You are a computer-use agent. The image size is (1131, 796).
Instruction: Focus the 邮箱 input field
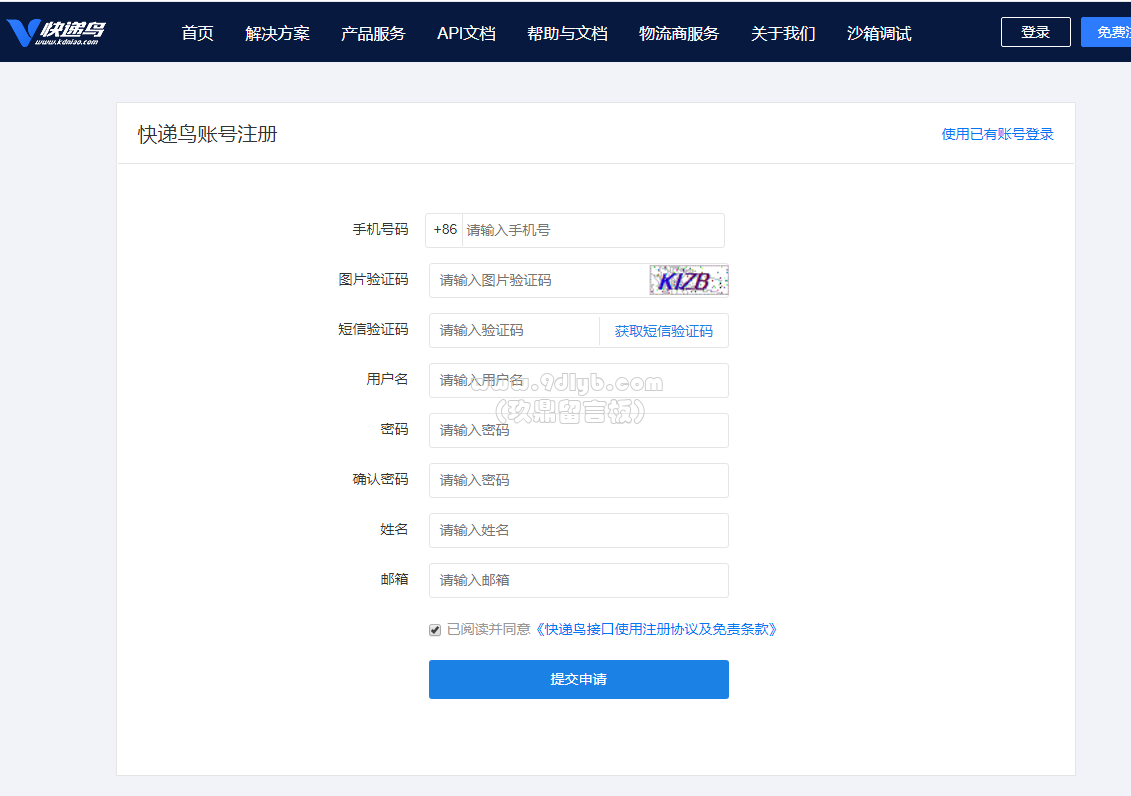point(578,580)
